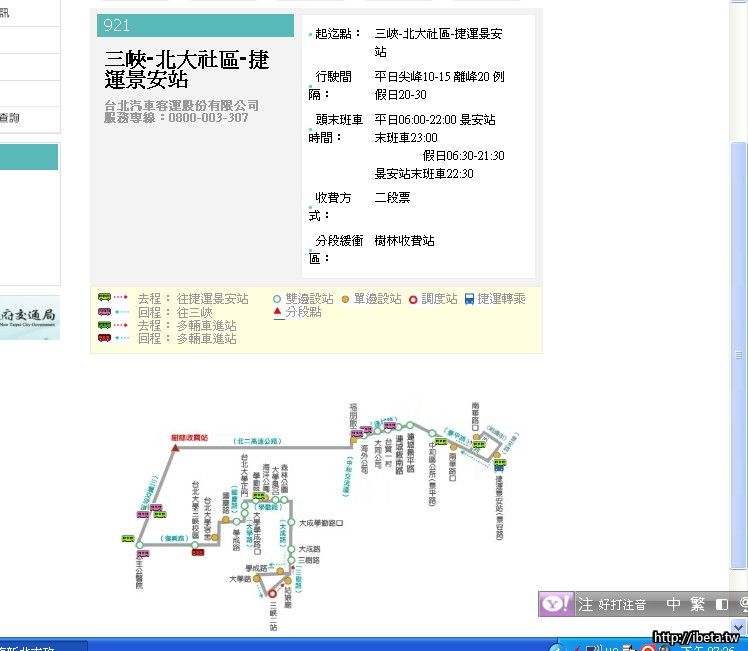Click the orange 單邊設站 legend dot
This screenshot has height=651, width=748.
(x=345, y=299)
